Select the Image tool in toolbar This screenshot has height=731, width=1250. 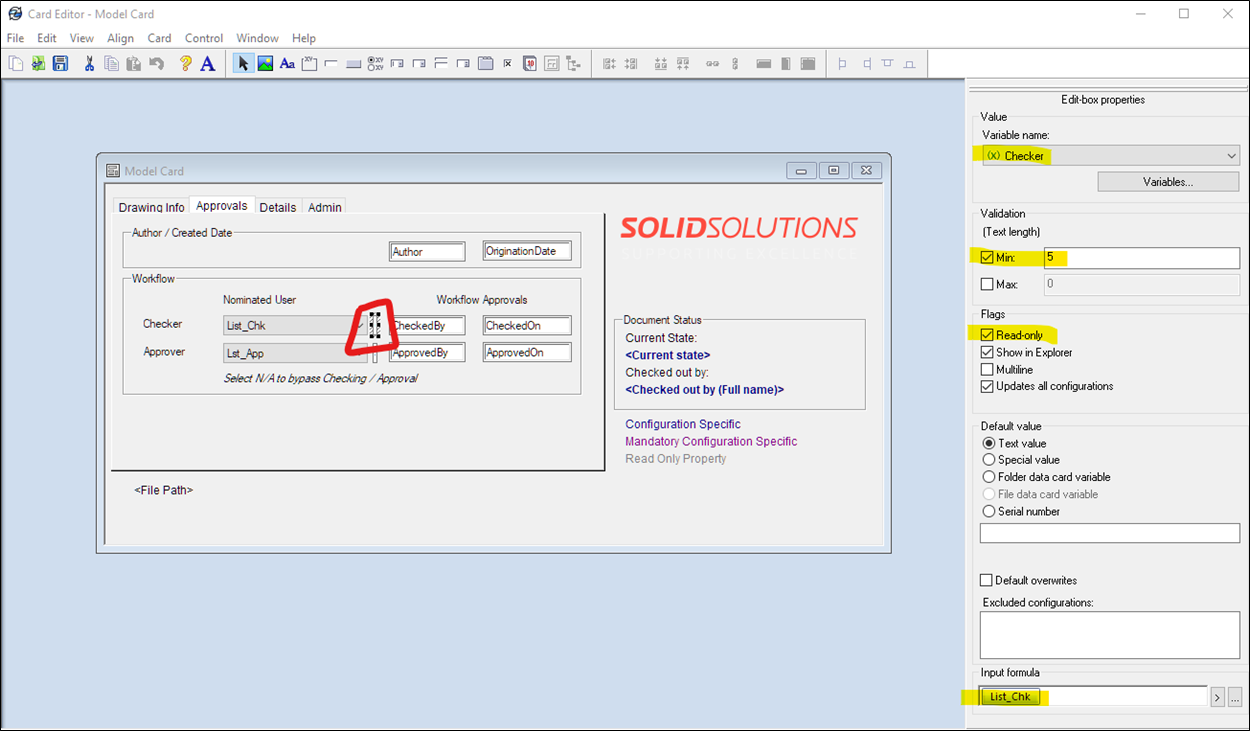(265, 63)
